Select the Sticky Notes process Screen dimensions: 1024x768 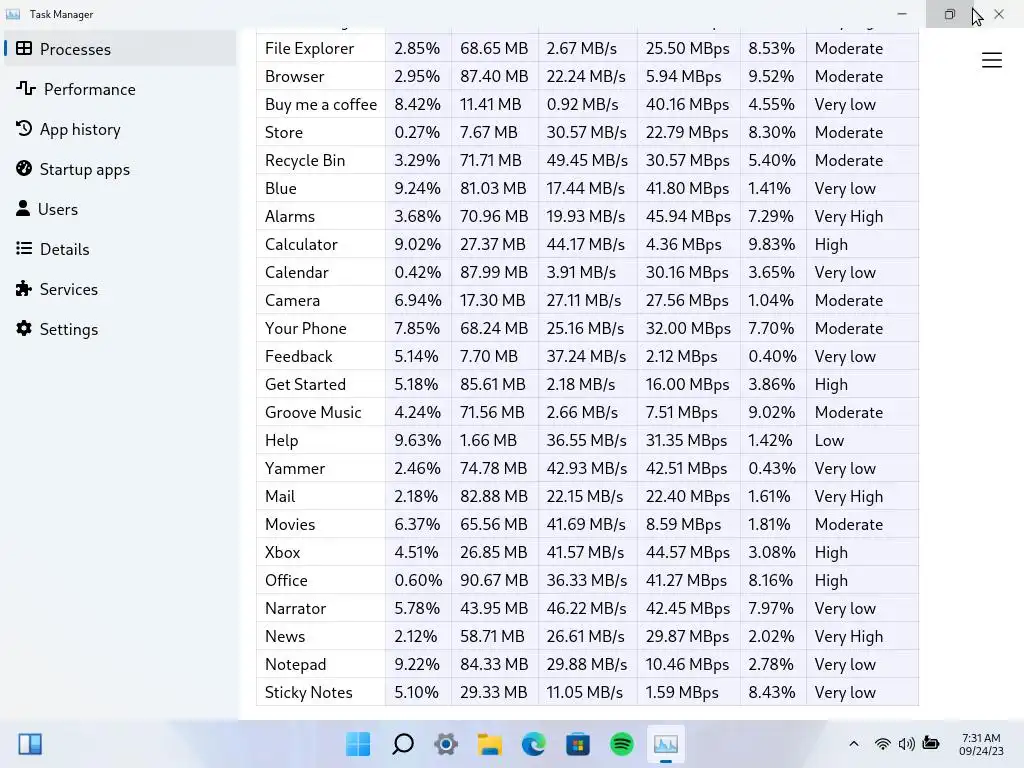pyautogui.click(x=587, y=692)
